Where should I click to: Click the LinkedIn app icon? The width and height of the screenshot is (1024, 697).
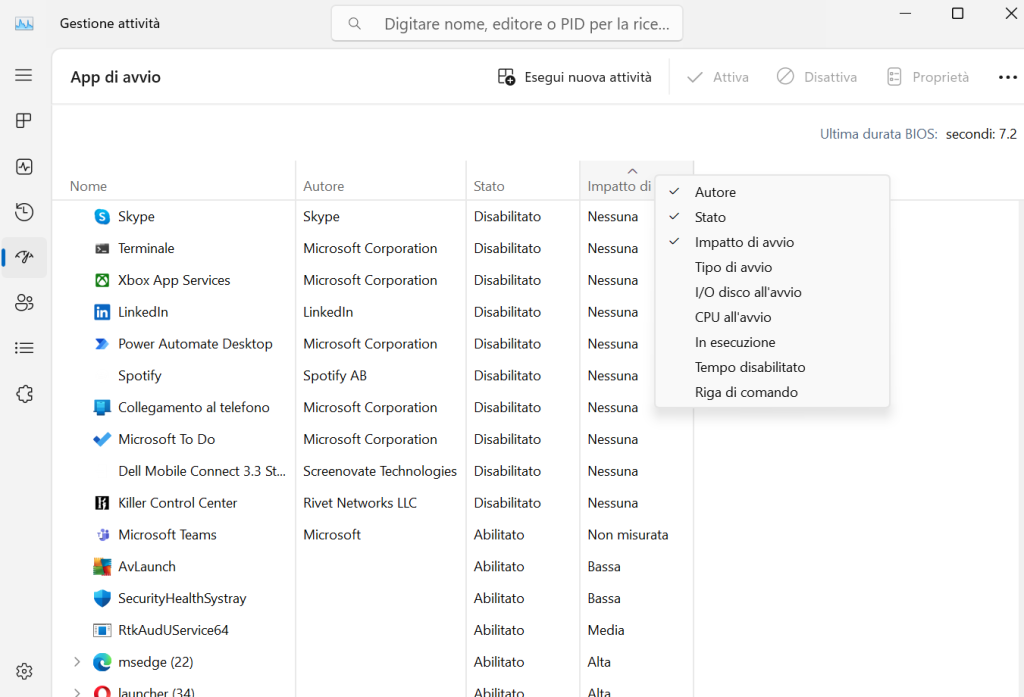pyautogui.click(x=102, y=312)
